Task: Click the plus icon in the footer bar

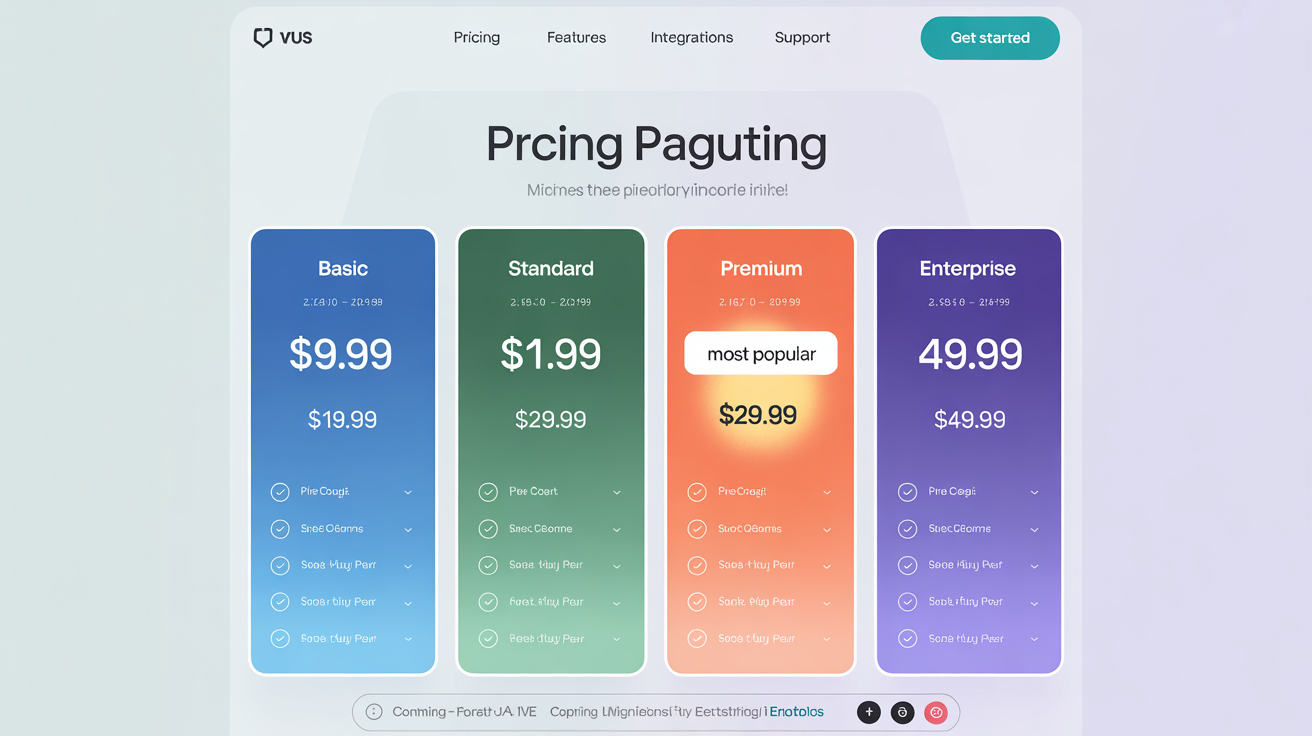Action: pos(868,712)
